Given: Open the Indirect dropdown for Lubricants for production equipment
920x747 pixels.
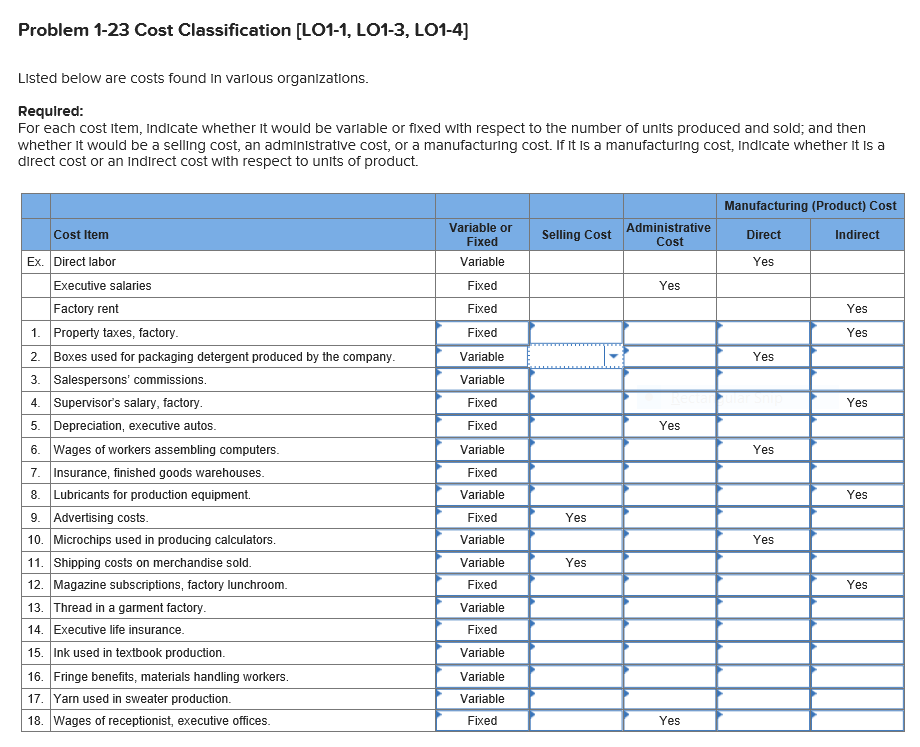Looking at the screenshot, I should tap(857, 494).
